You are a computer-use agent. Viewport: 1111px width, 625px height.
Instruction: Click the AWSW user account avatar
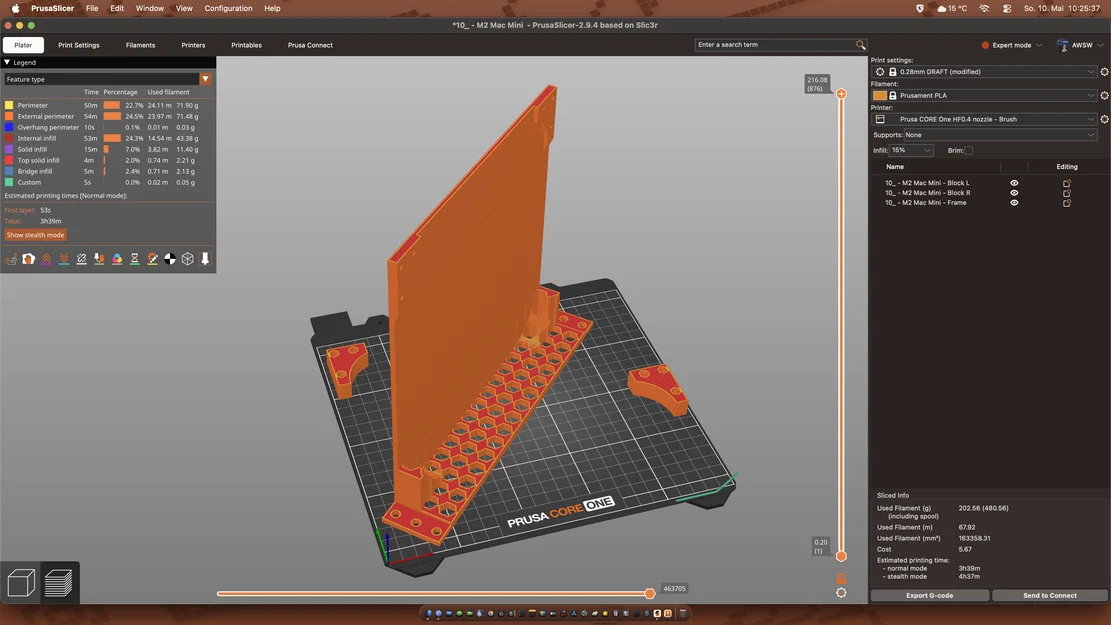1062,45
